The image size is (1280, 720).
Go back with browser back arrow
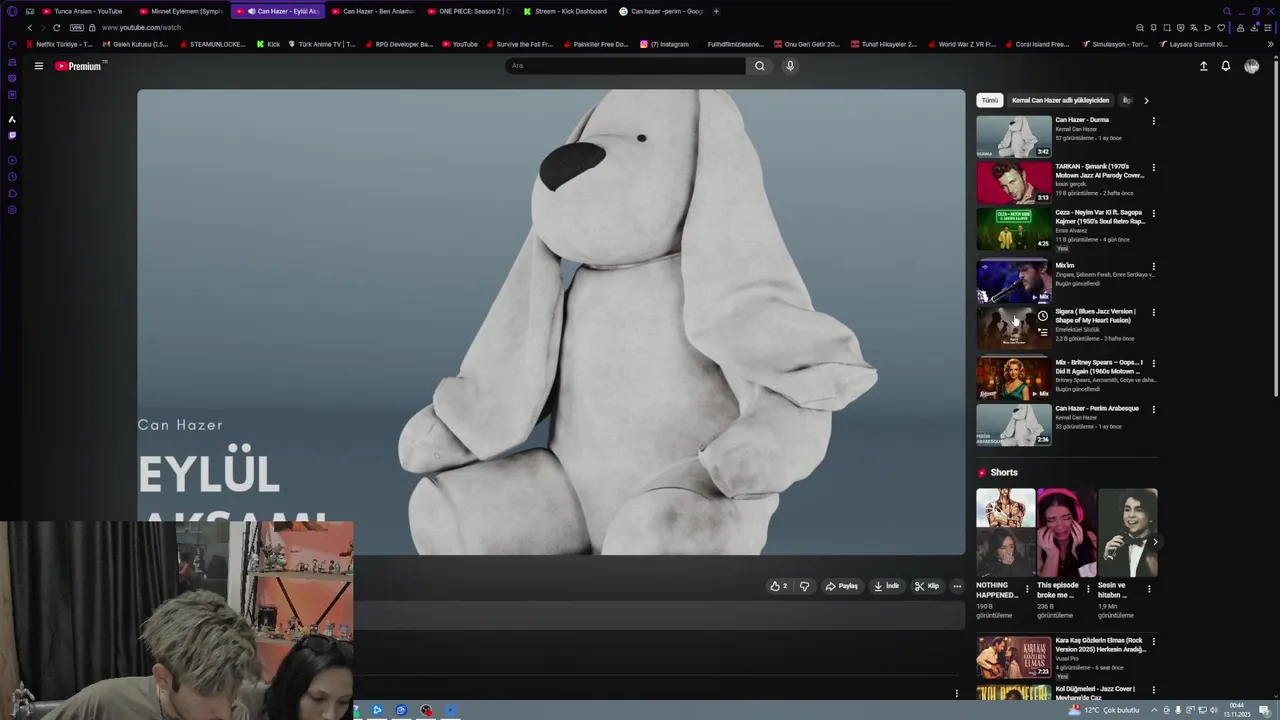29,28
